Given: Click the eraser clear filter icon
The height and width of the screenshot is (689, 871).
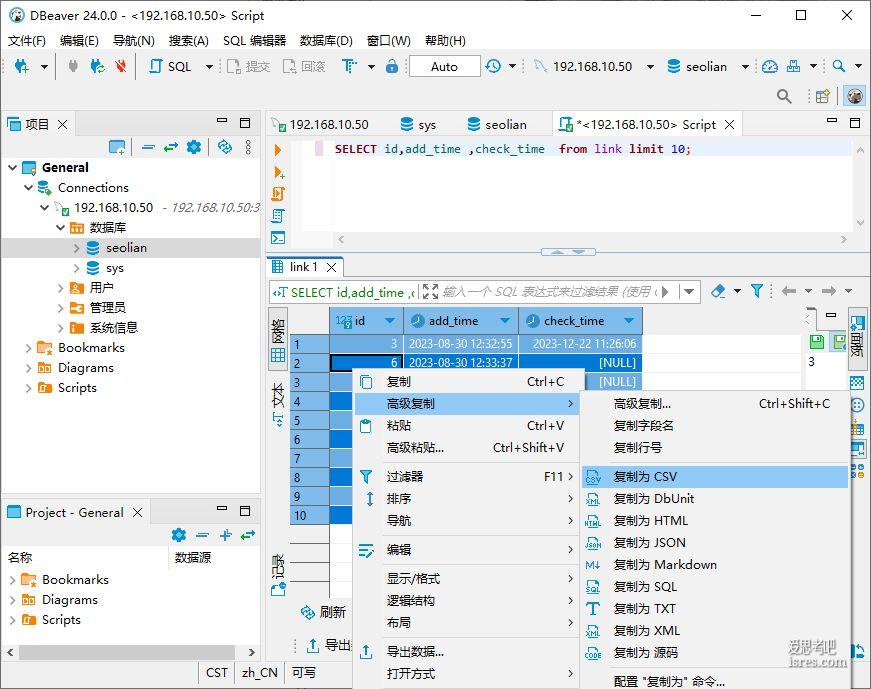Looking at the screenshot, I should 718,291.
